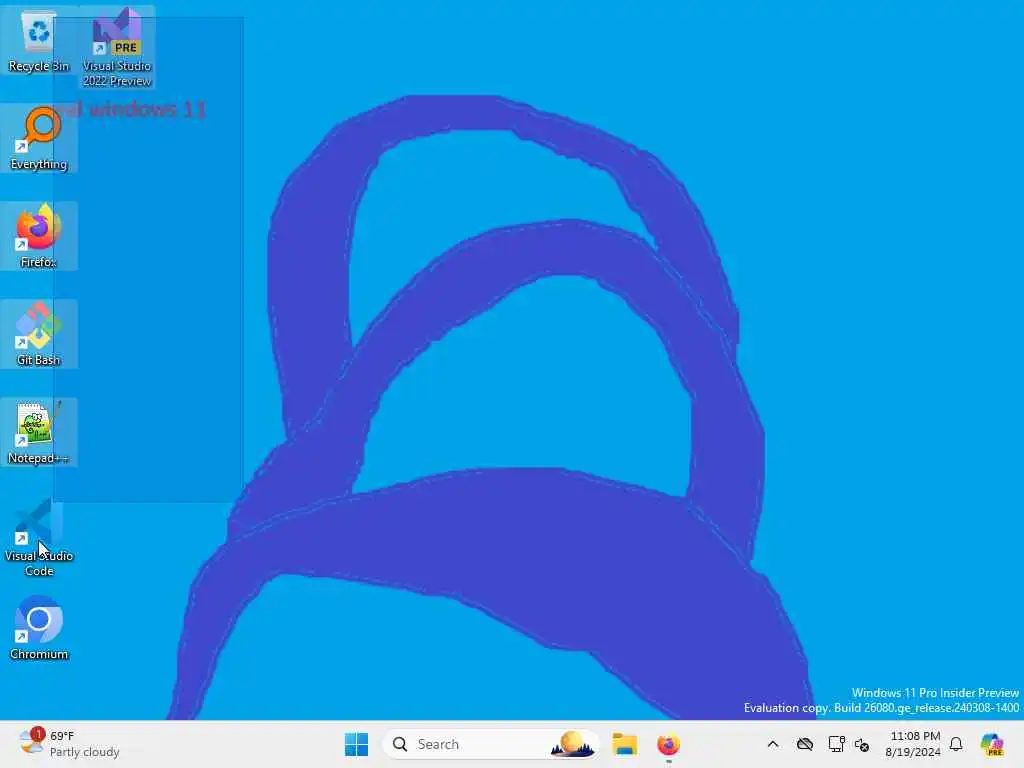The height and width of the screenshot is (768, 1024).
Task: Show hidden system tray icons
Action: tap(773, 744)
